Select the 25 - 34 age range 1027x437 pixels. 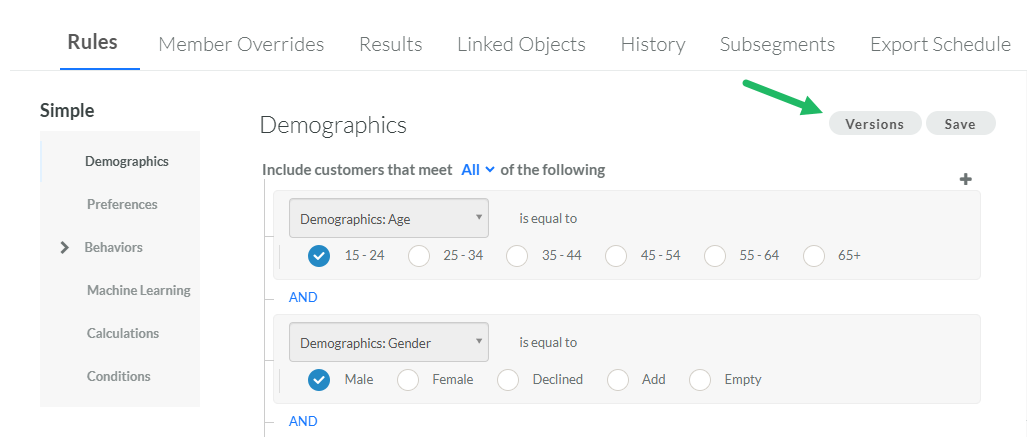(420, 256)
